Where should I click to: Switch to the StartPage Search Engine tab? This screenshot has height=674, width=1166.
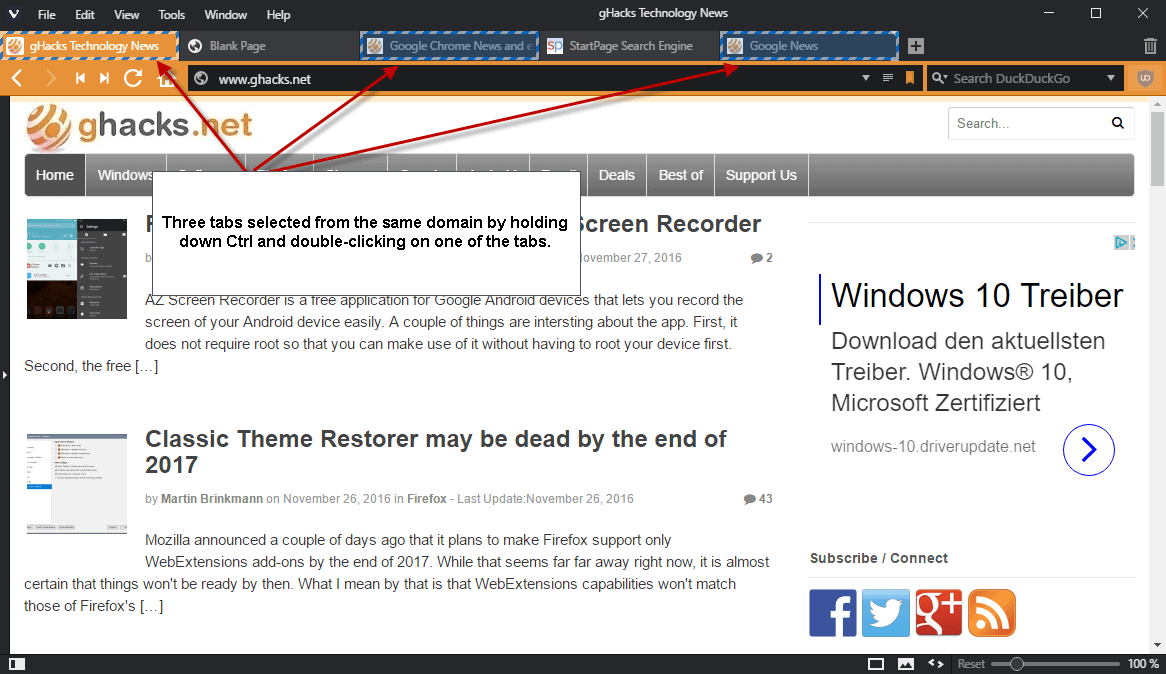(x=630, y=46)
